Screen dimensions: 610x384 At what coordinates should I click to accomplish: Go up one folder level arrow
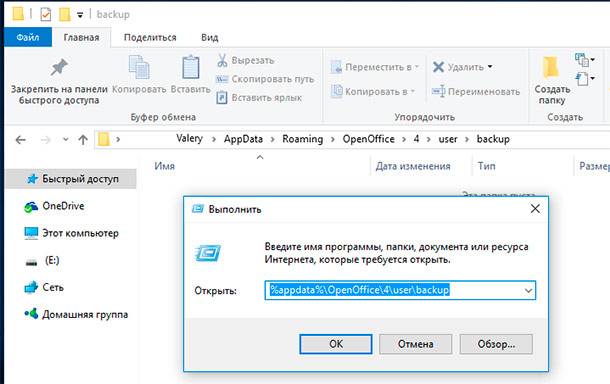point(82,140)
